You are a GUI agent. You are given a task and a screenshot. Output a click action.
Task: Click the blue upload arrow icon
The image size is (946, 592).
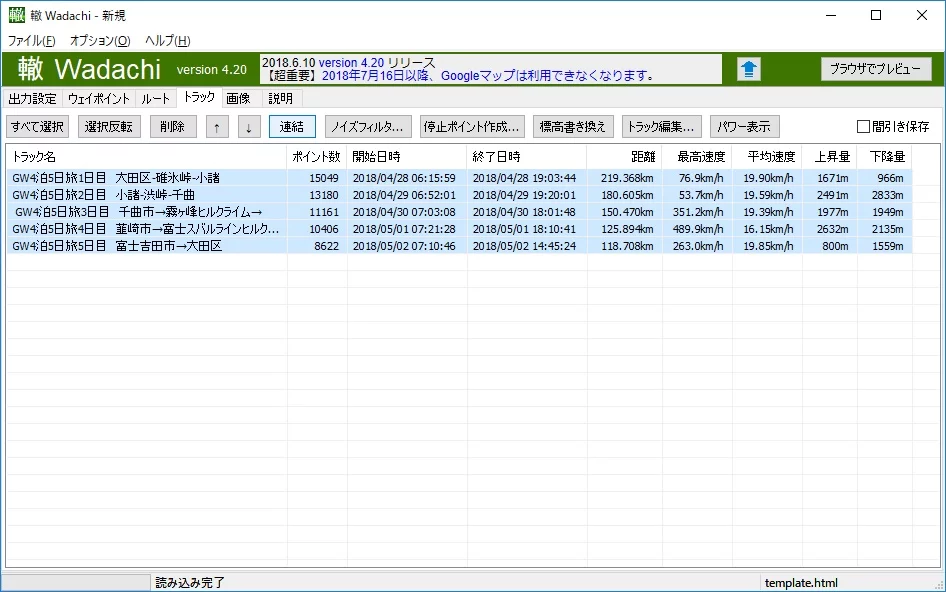click(x=749, y=69)
